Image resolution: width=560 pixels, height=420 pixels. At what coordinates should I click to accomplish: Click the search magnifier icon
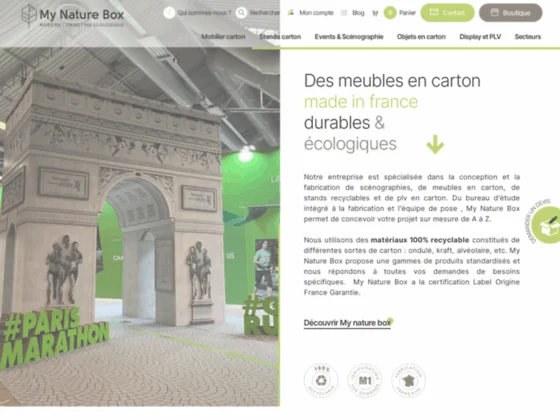(241, 13)
